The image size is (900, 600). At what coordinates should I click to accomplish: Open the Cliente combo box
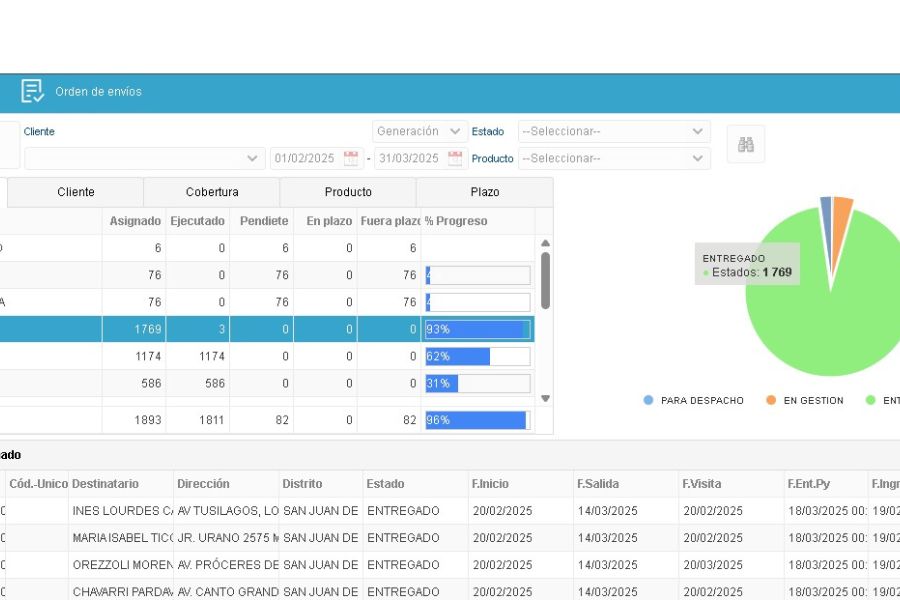click(144, 158)
